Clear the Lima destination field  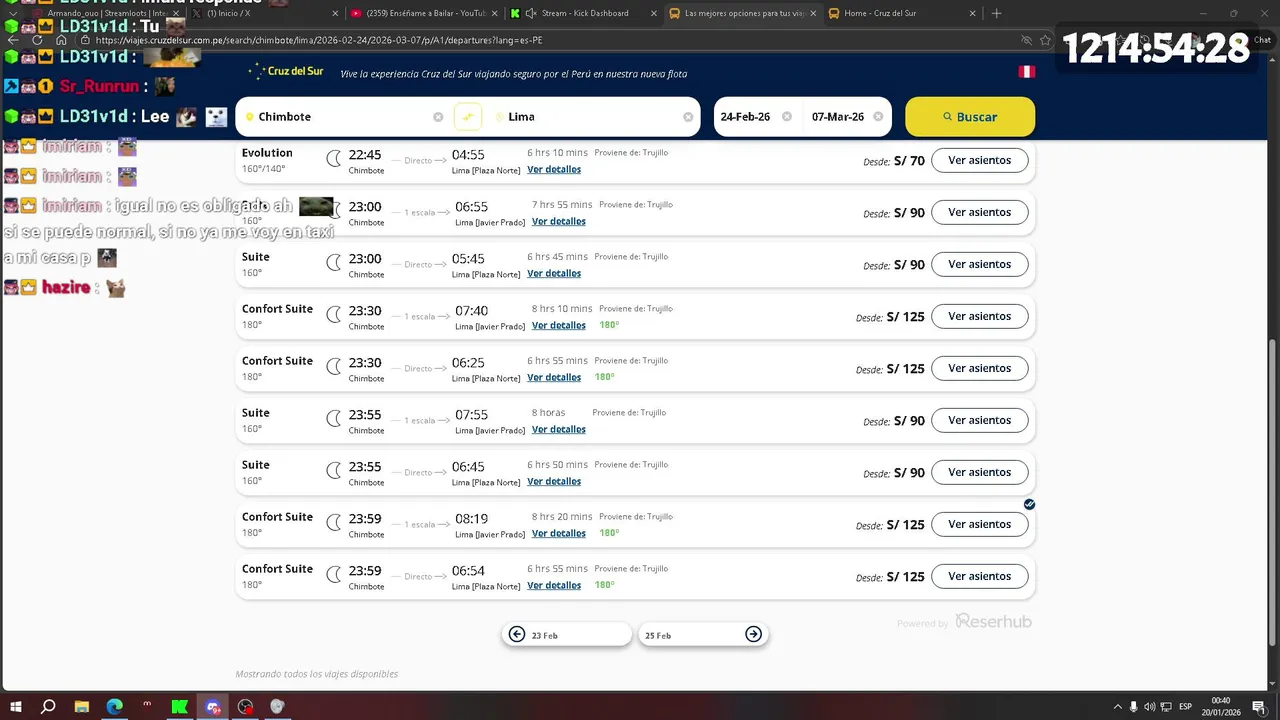pyautogui.click(x=688, y=117)
